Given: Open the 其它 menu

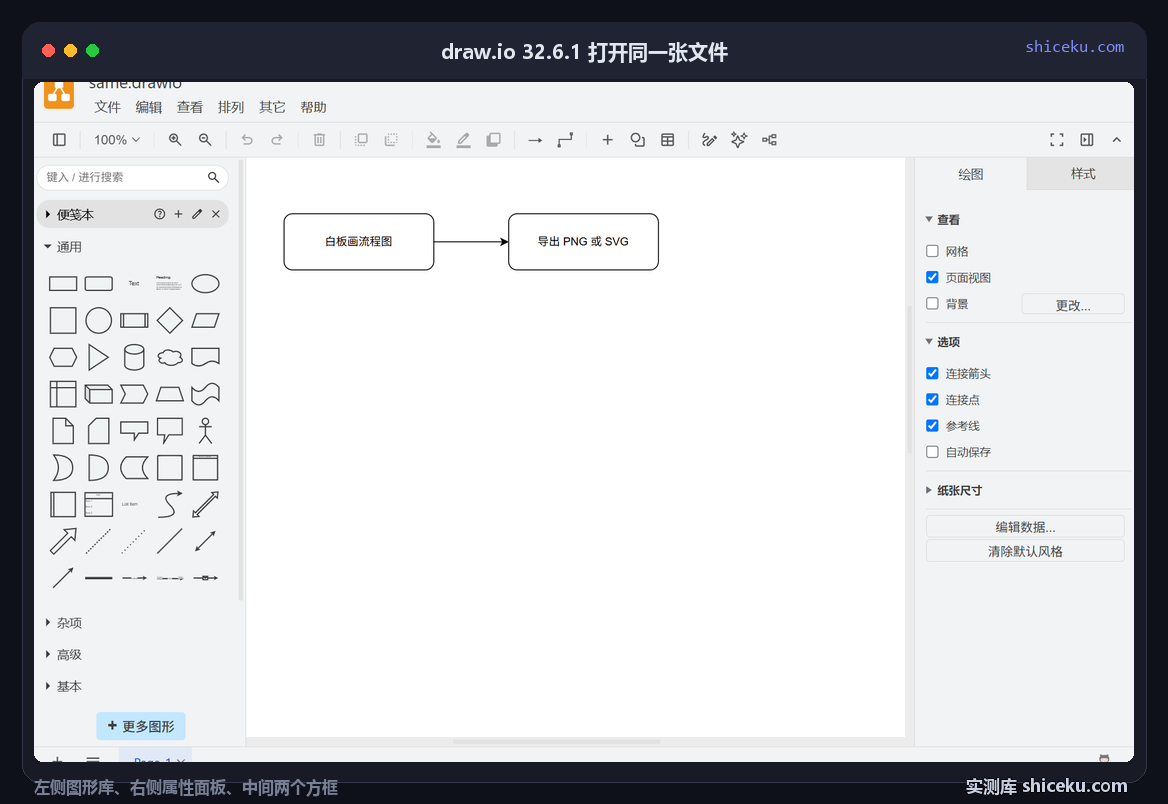Looking at the screenshot, I should tap(272, 107).
